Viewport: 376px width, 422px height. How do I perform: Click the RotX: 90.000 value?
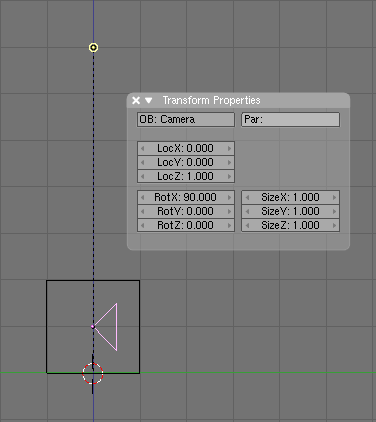(185, 197)
